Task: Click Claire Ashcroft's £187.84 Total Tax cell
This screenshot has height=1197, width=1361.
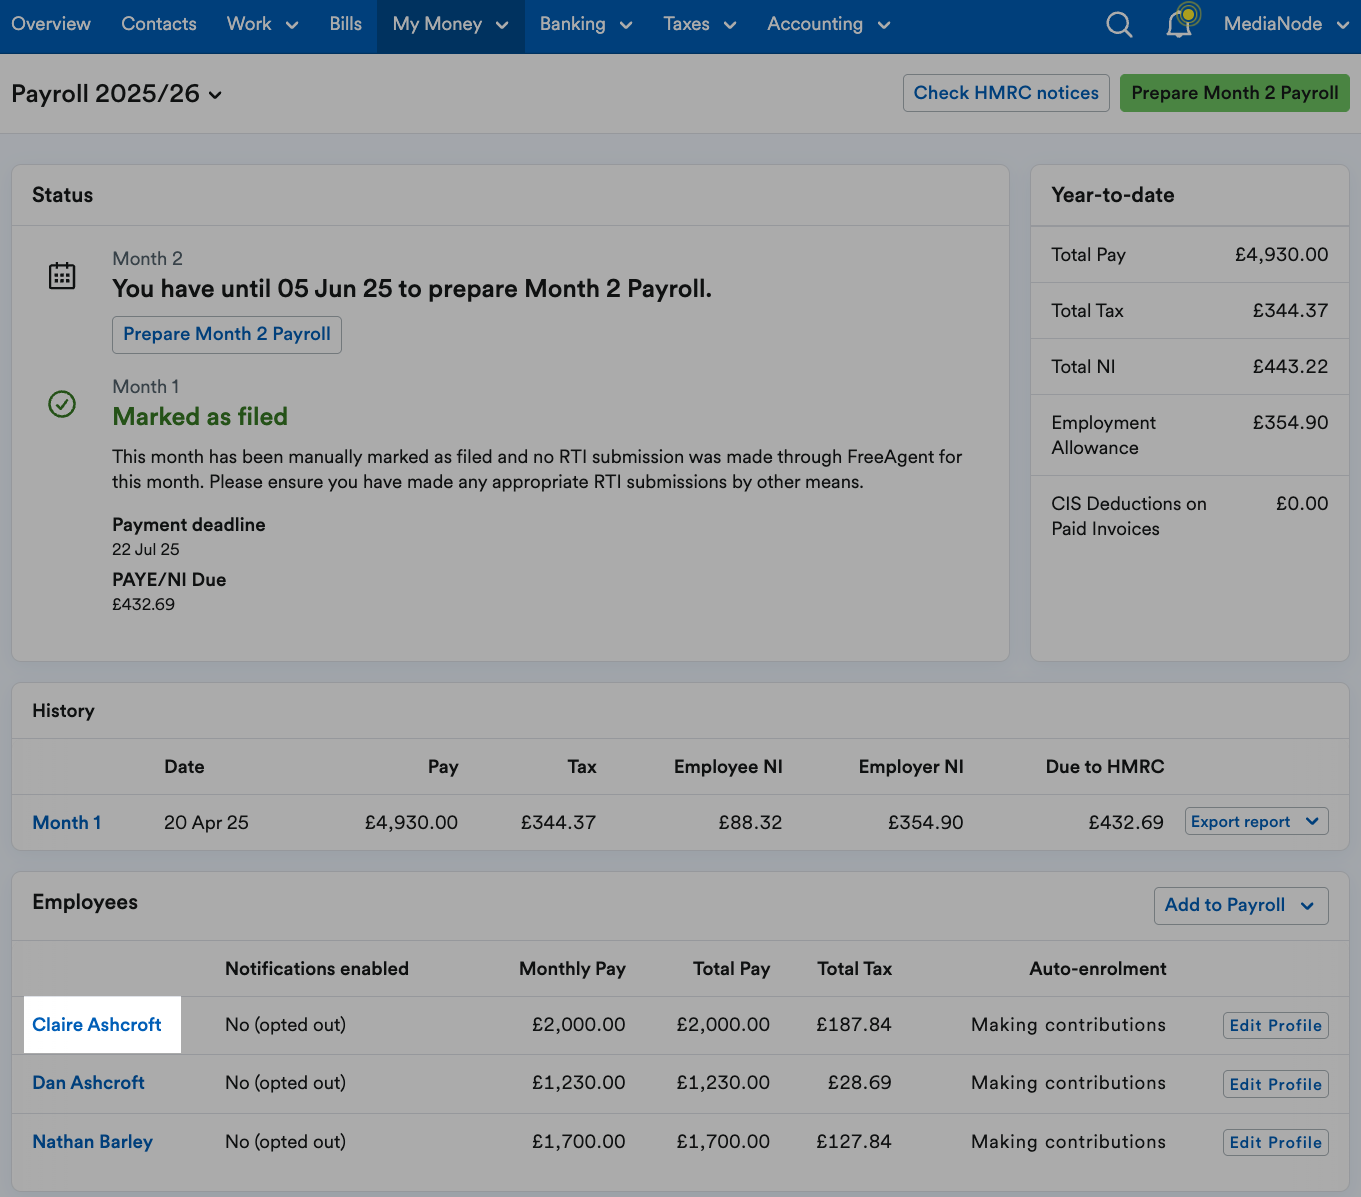Action: 854,1024
